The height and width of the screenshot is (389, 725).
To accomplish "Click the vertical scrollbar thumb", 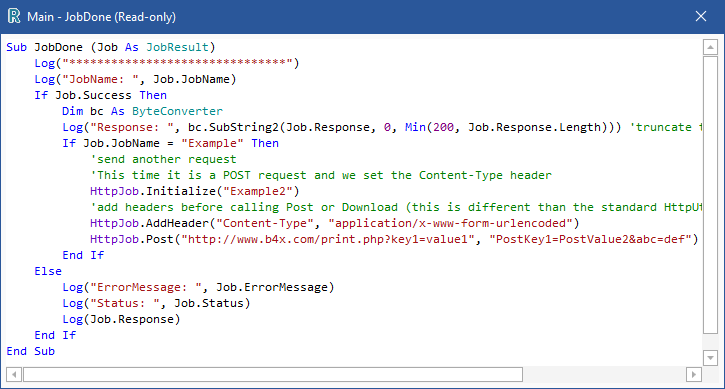I will point(710,195).
